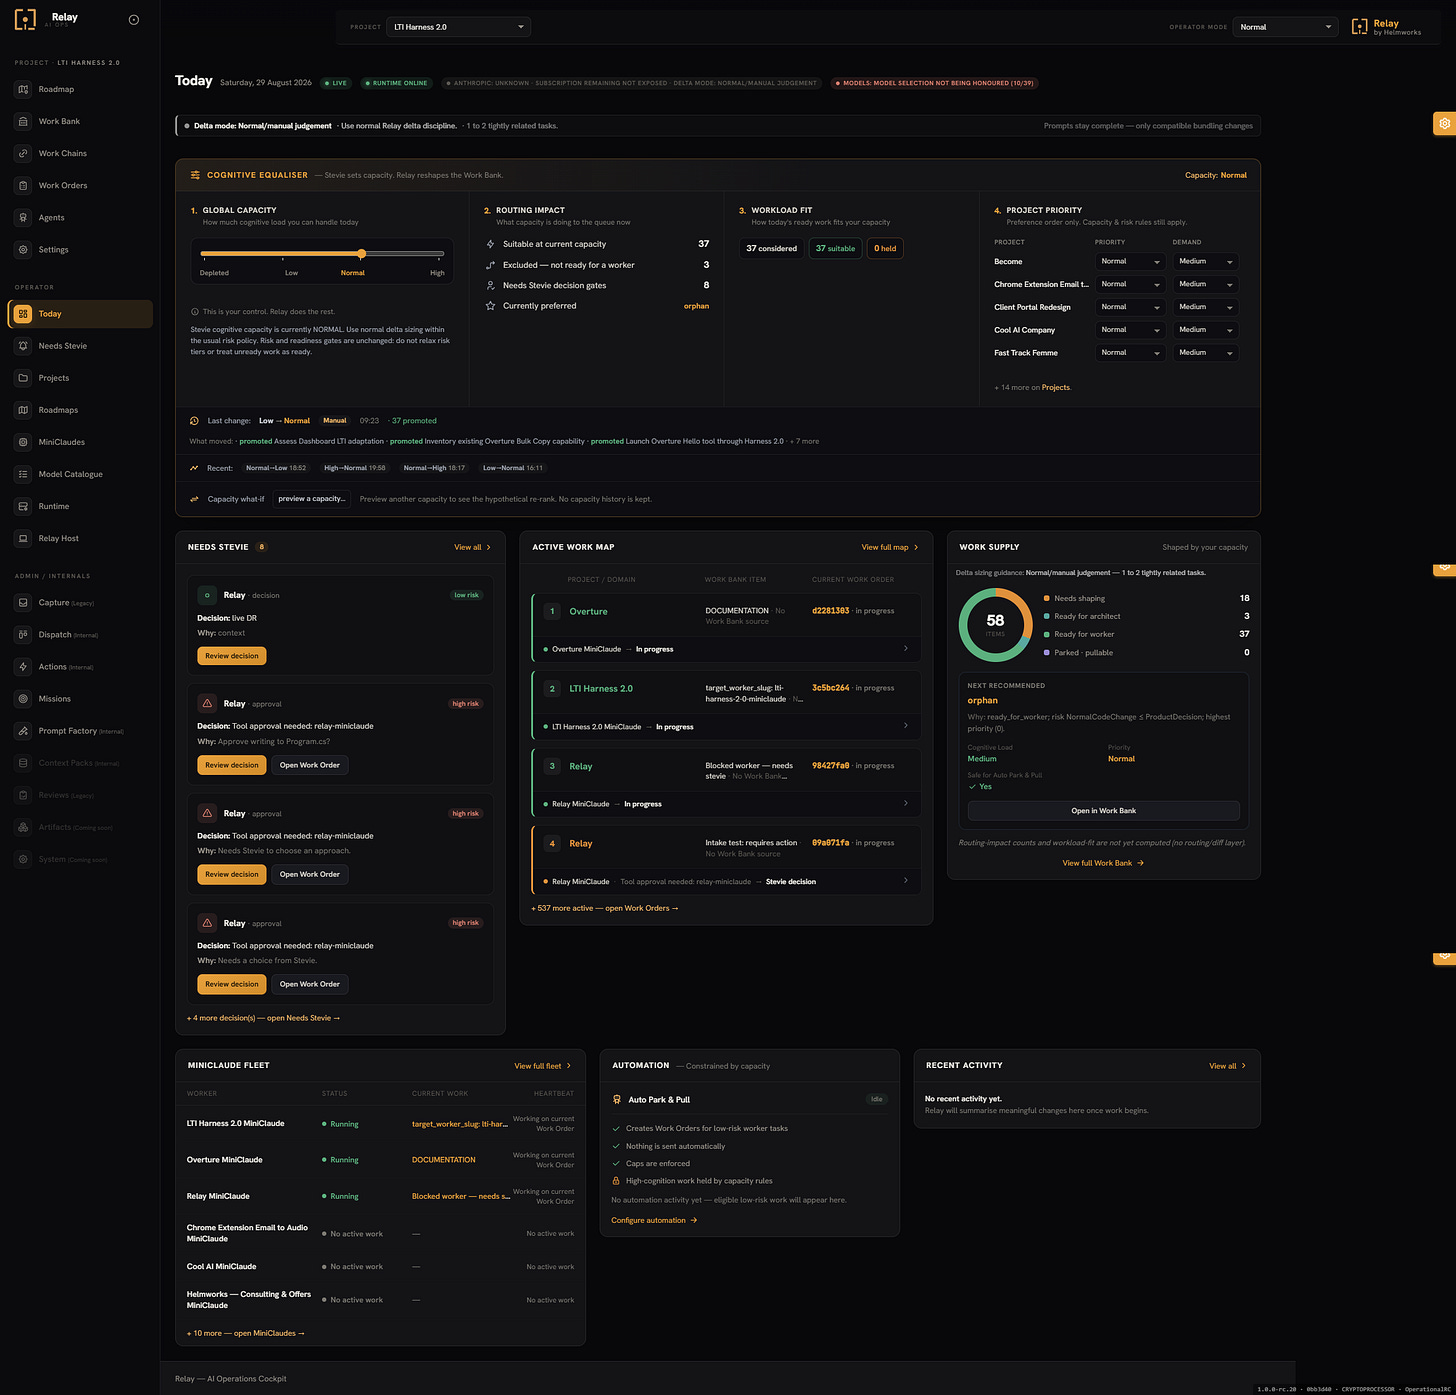The width and height of the screenshot is (1456, 1395).
Task: Open the Capture (Legacy) icon
Action: [23, 602]
